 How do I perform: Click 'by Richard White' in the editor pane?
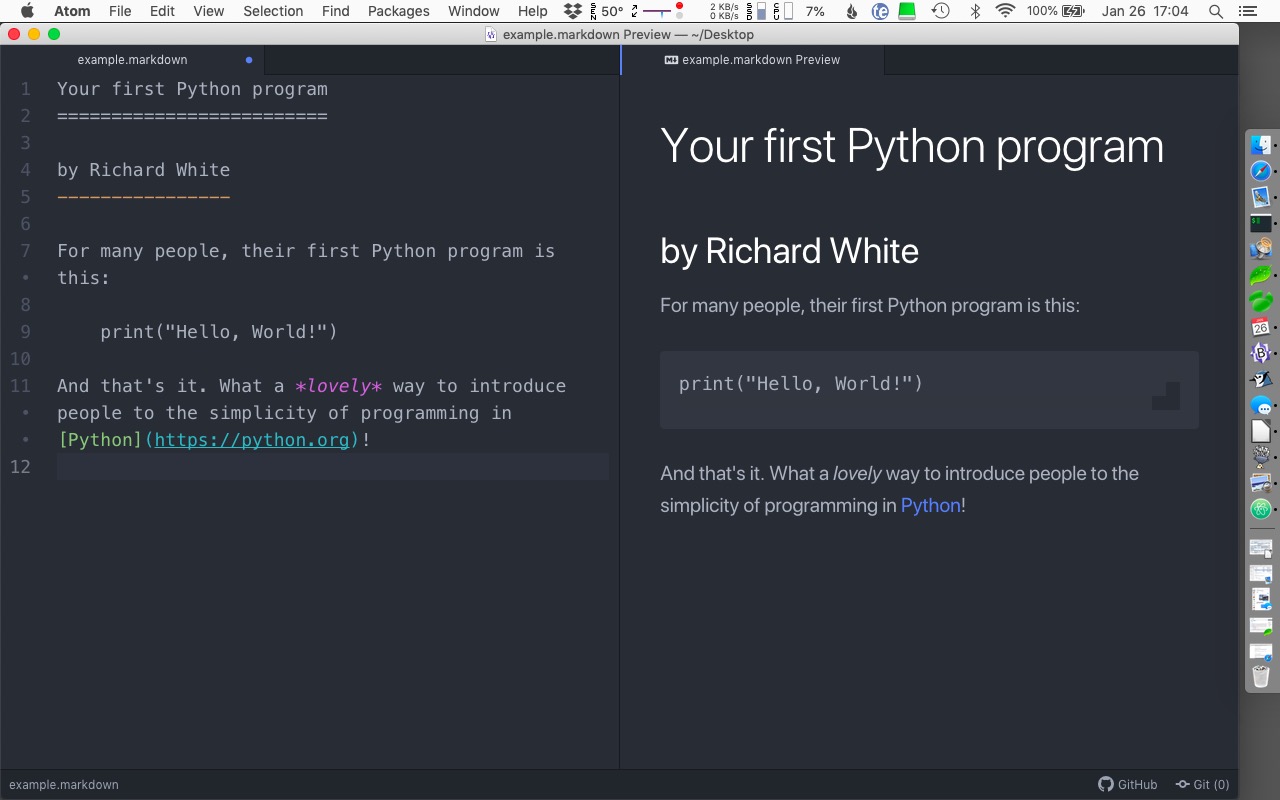pyautogui.click(x=143, y=170)
